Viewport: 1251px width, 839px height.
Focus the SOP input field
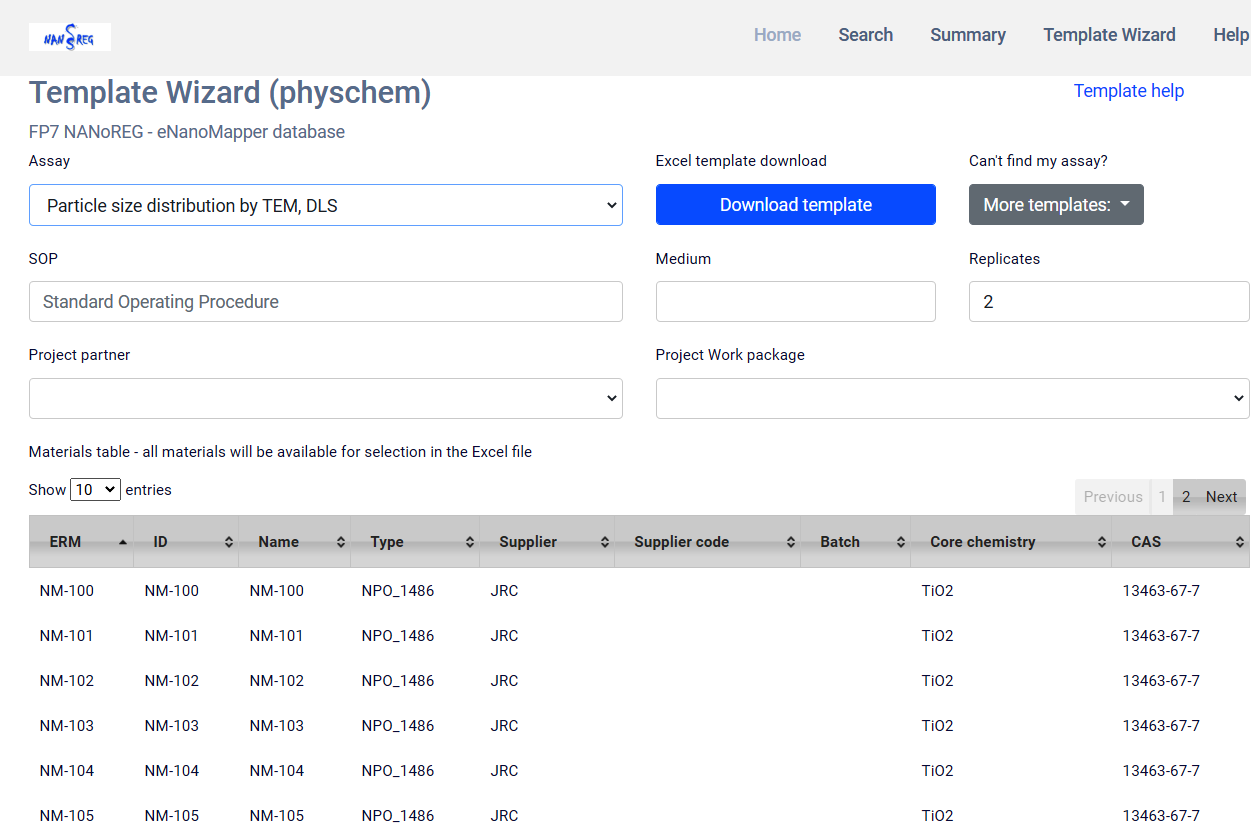pyautogui.click(x=326, y=302)
